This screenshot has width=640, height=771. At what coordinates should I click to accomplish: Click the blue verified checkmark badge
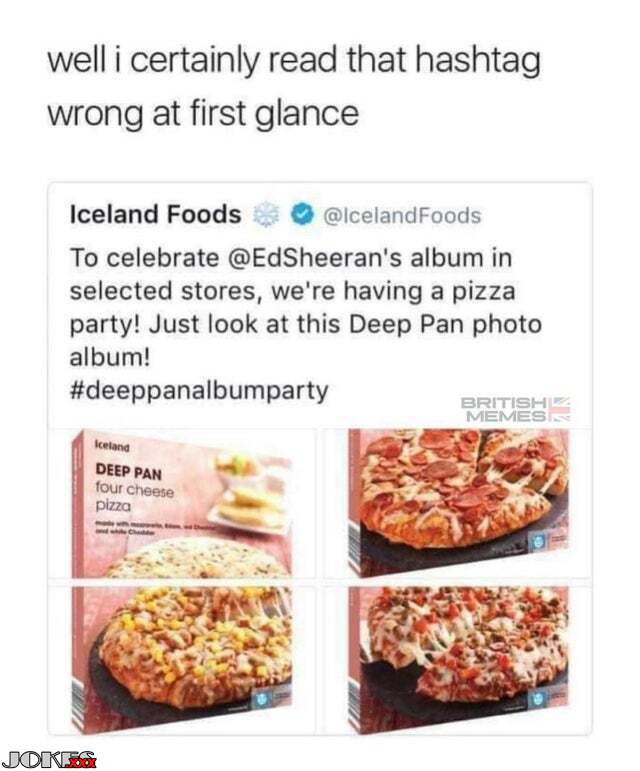[301, 215]
